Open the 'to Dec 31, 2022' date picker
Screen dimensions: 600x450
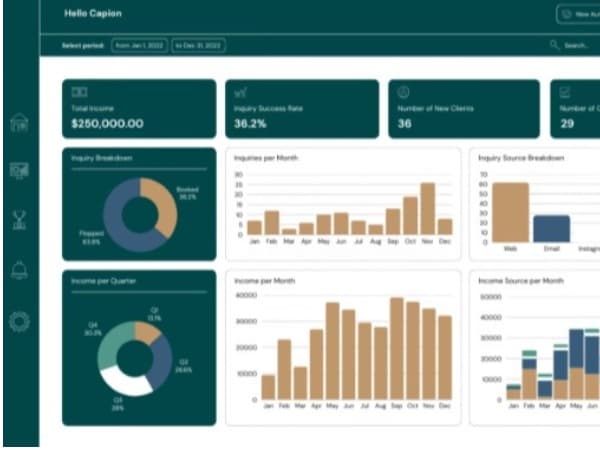click(x=198, y=46)
